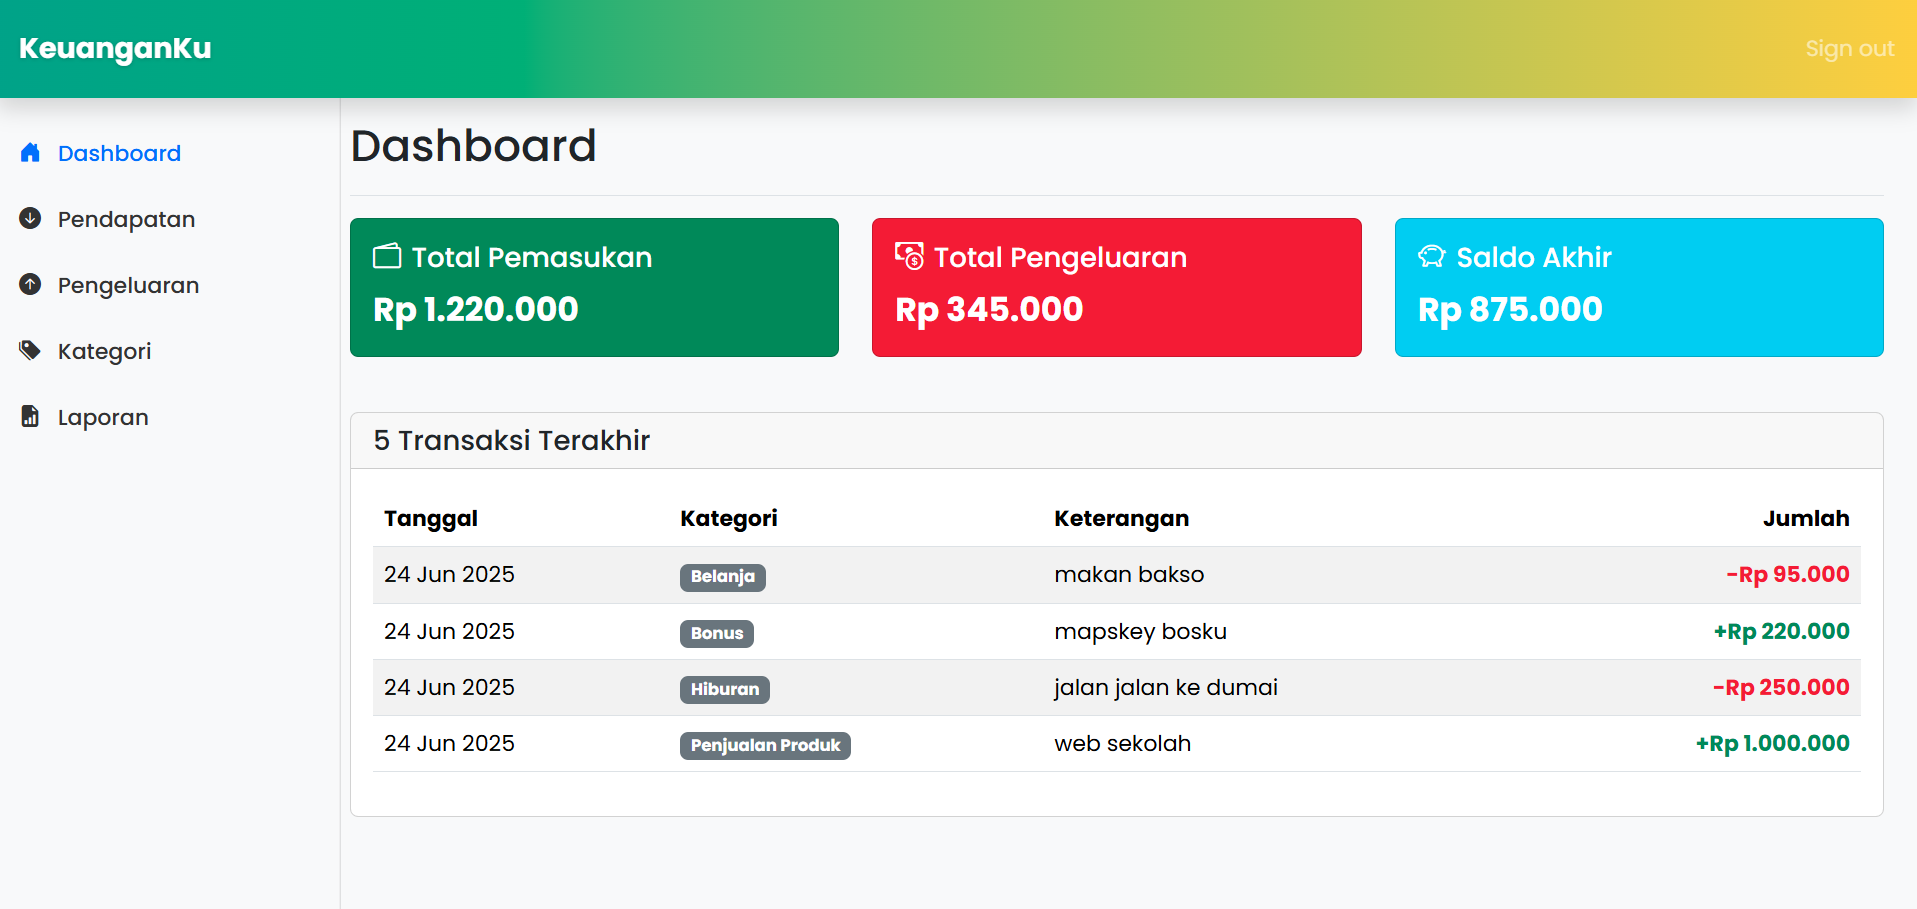The image size is (1917, 909).
Task: Click the cash icon in Total Pengeluaran card
Action: coord(909,256)
